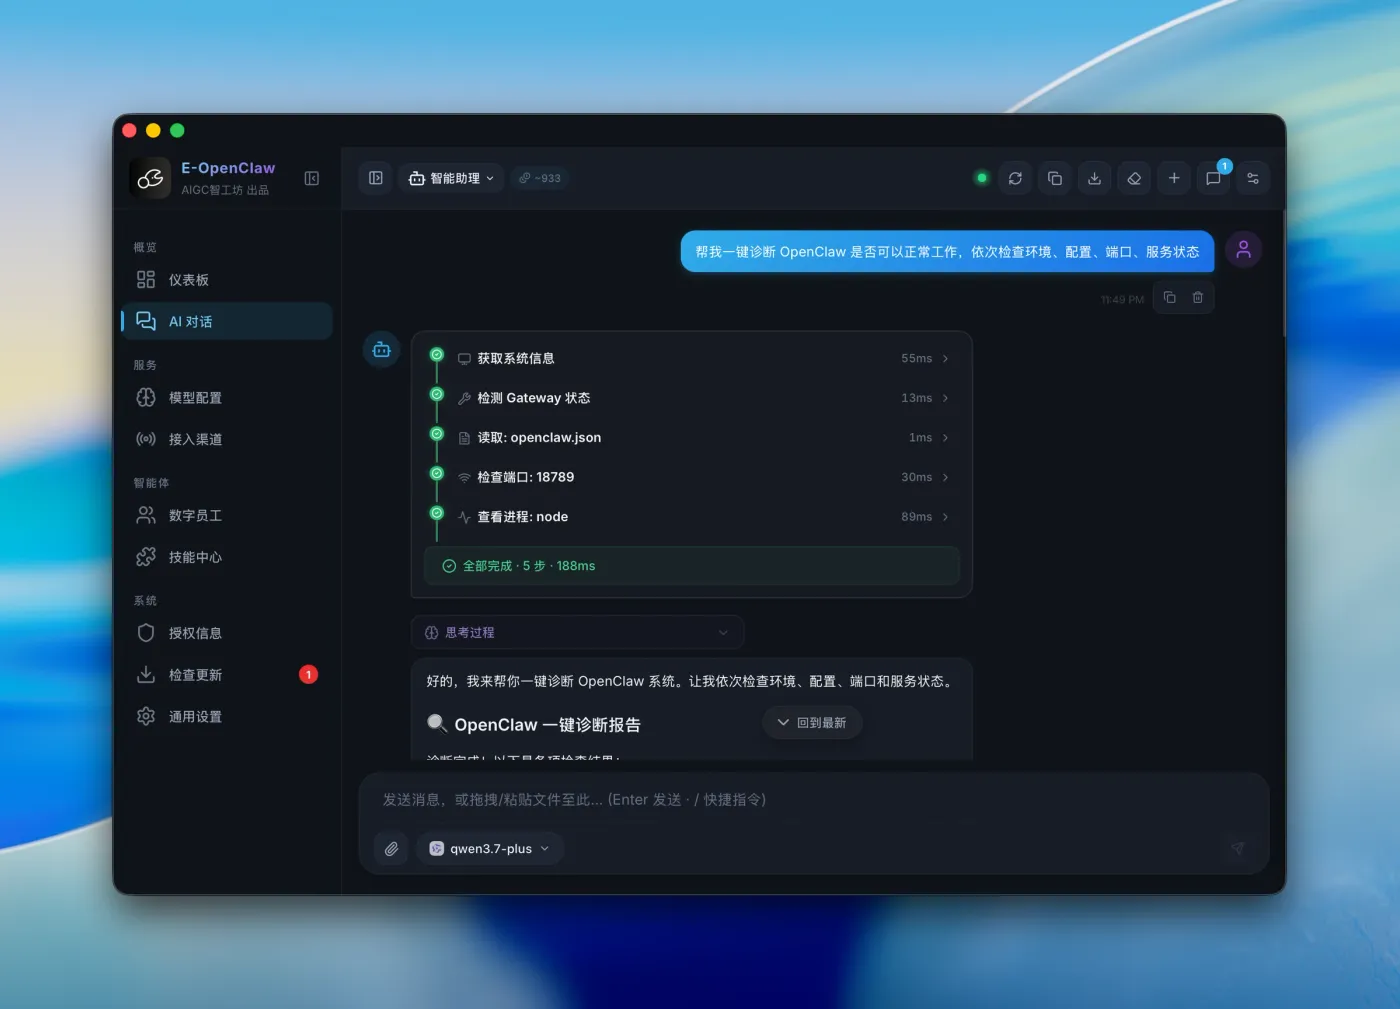Open the messages icon with badge
This screenshot has height=1009, width=1400.
[x=1213, y=178]
